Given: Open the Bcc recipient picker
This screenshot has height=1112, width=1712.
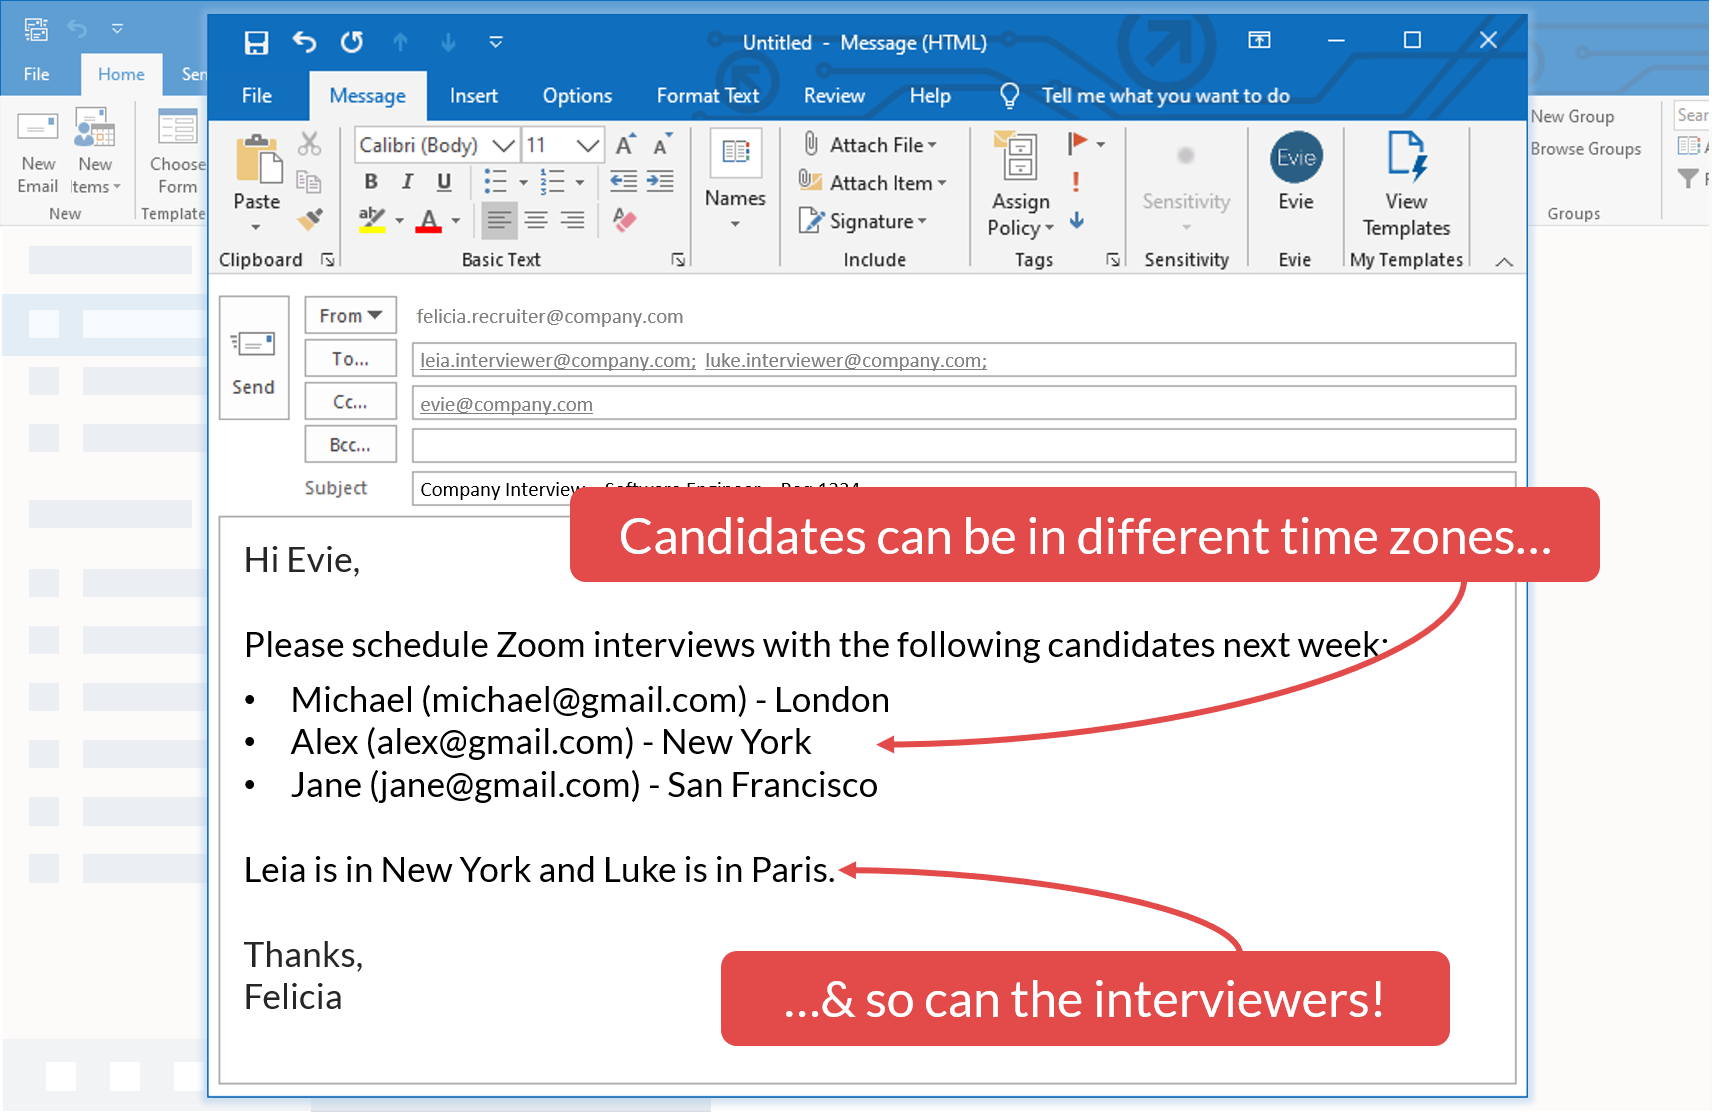Looking at the screenshot, I should pyautogui.click(x=350, y=444).
